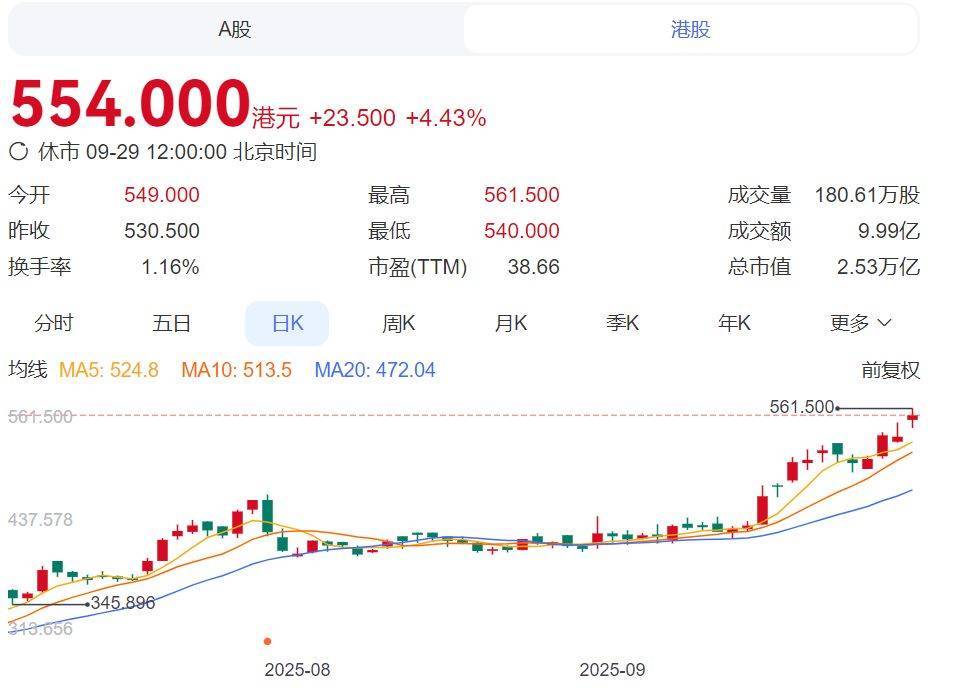This screenshot has width=976, height=690.
Task: Toggle the MA10 indicator label
Action: pos(236,371)
